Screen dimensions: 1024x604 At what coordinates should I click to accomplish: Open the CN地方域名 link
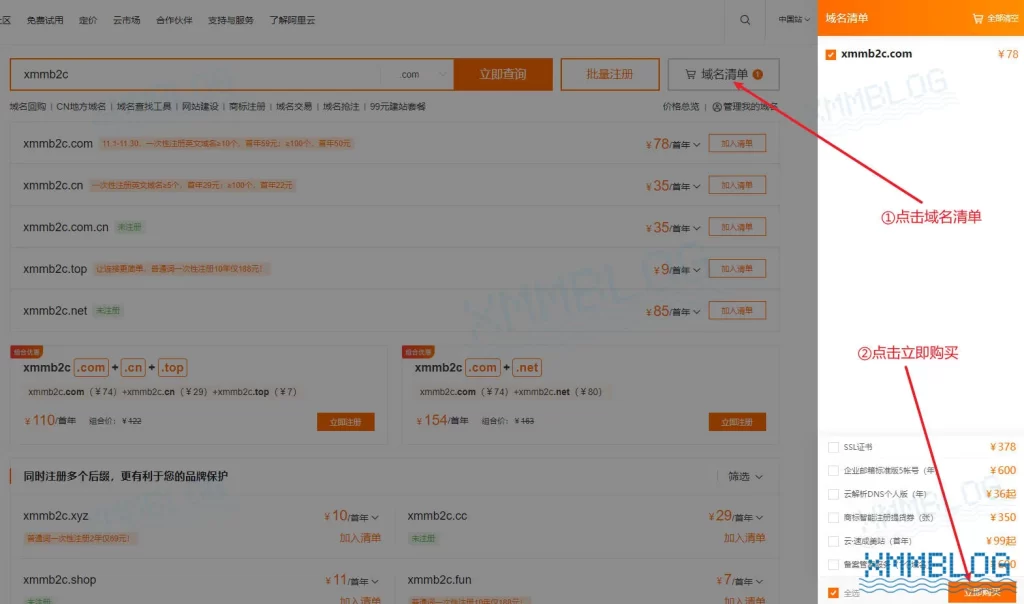pos(81,106)
